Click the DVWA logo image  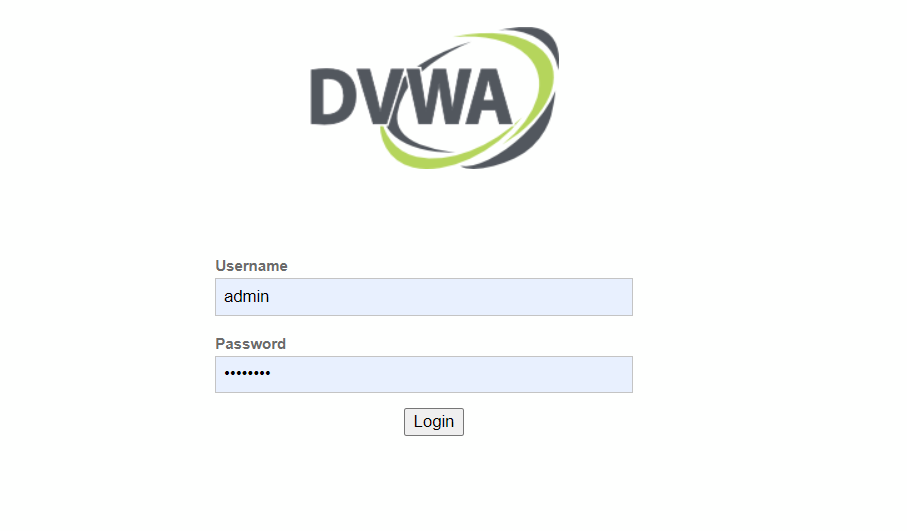(434, 97)
